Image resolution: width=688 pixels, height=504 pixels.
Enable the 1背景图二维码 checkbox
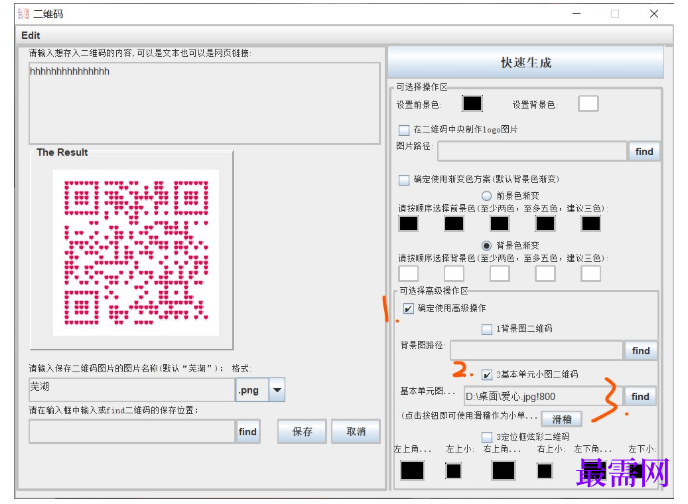pos(487,329)
